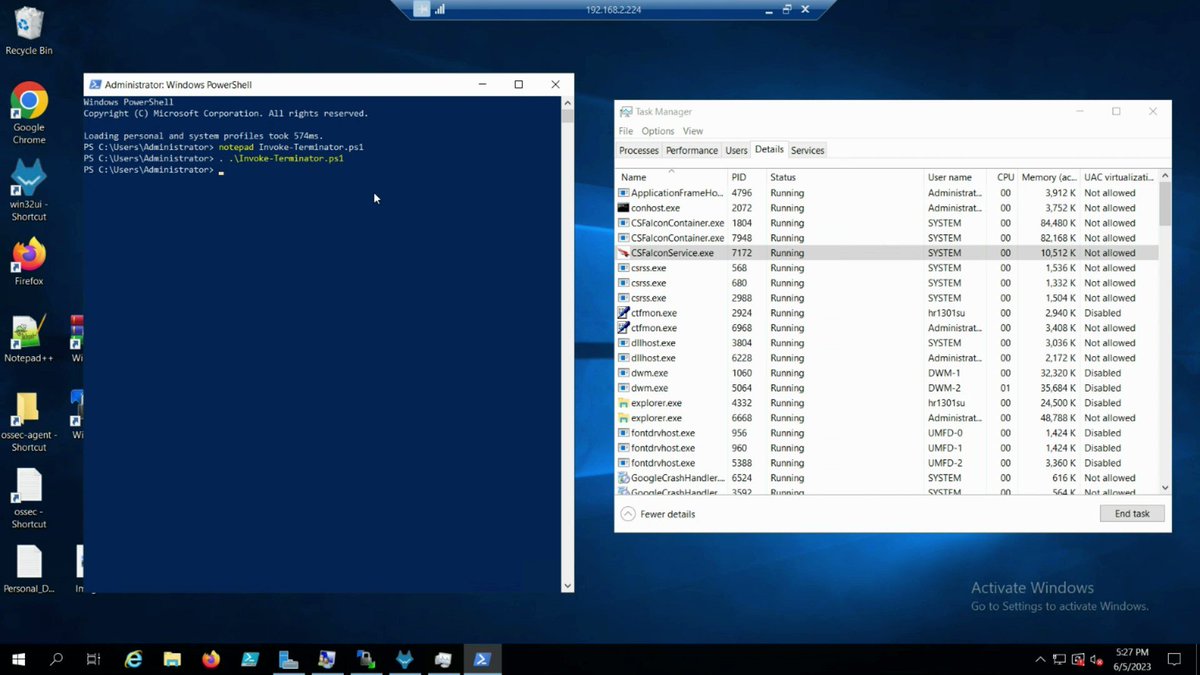Click the End task button

click(1132, 514)
